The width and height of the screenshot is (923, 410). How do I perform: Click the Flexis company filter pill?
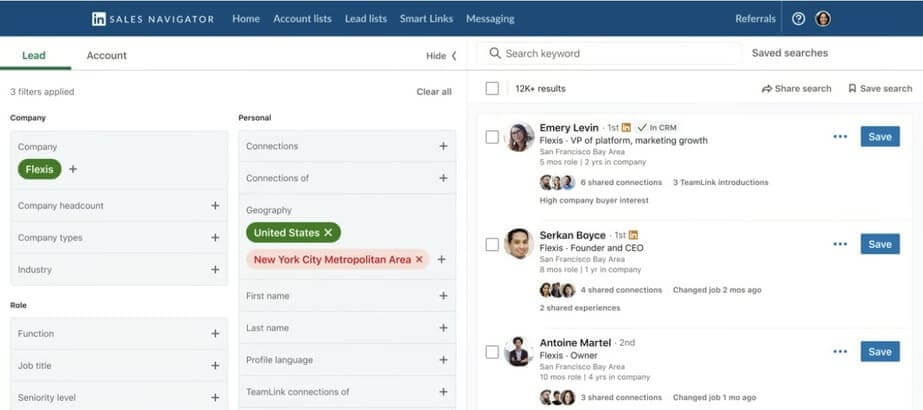click(39, 169)
